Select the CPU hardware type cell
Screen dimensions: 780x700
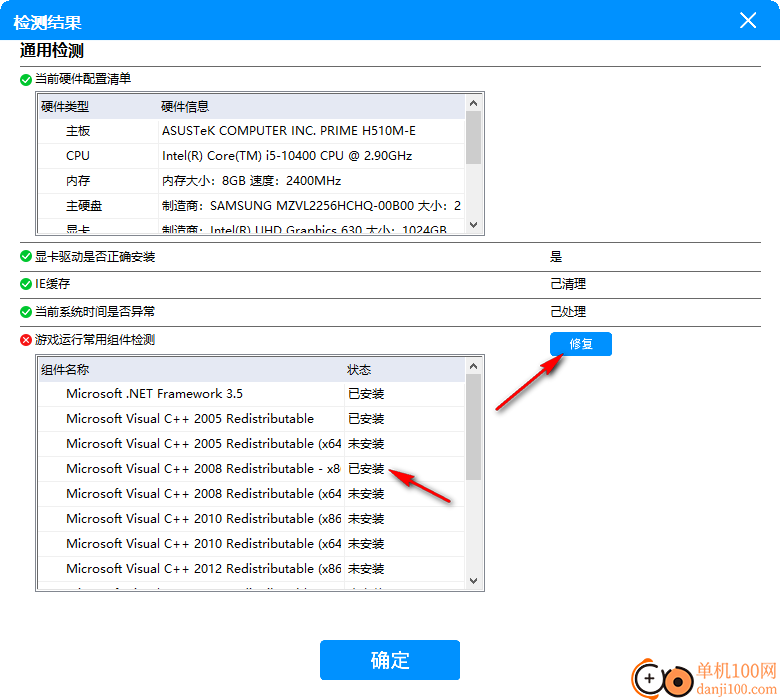98,156
